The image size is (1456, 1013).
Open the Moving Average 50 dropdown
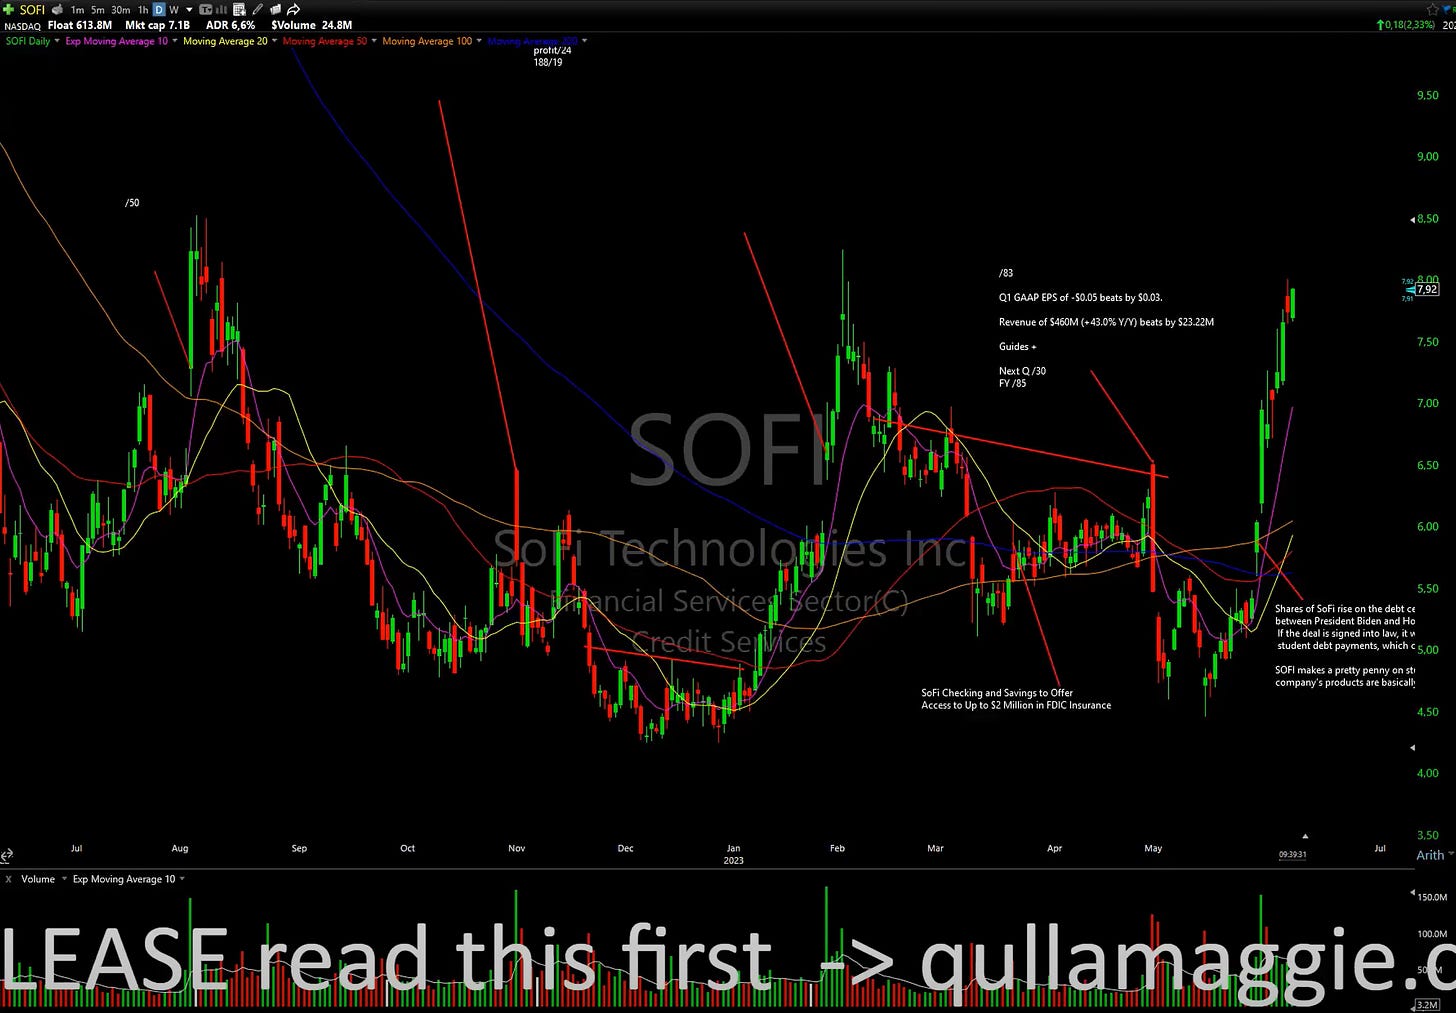374,41
